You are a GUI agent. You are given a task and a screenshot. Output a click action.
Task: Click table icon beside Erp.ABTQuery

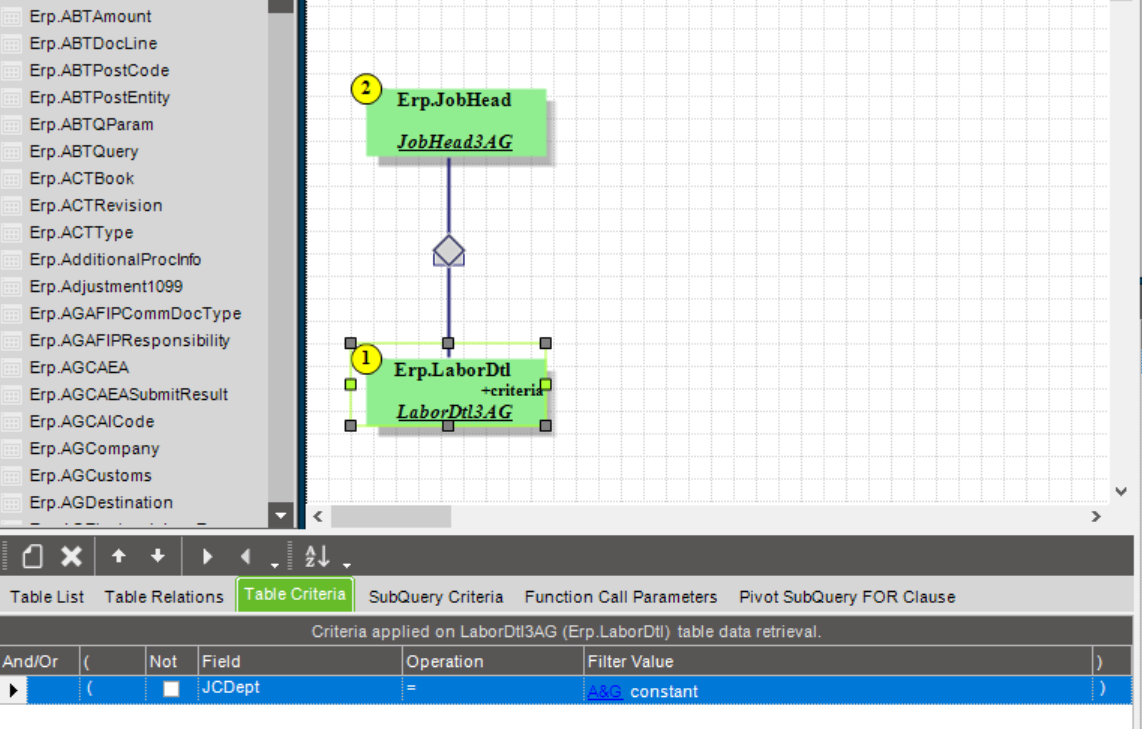coord(11,152)
